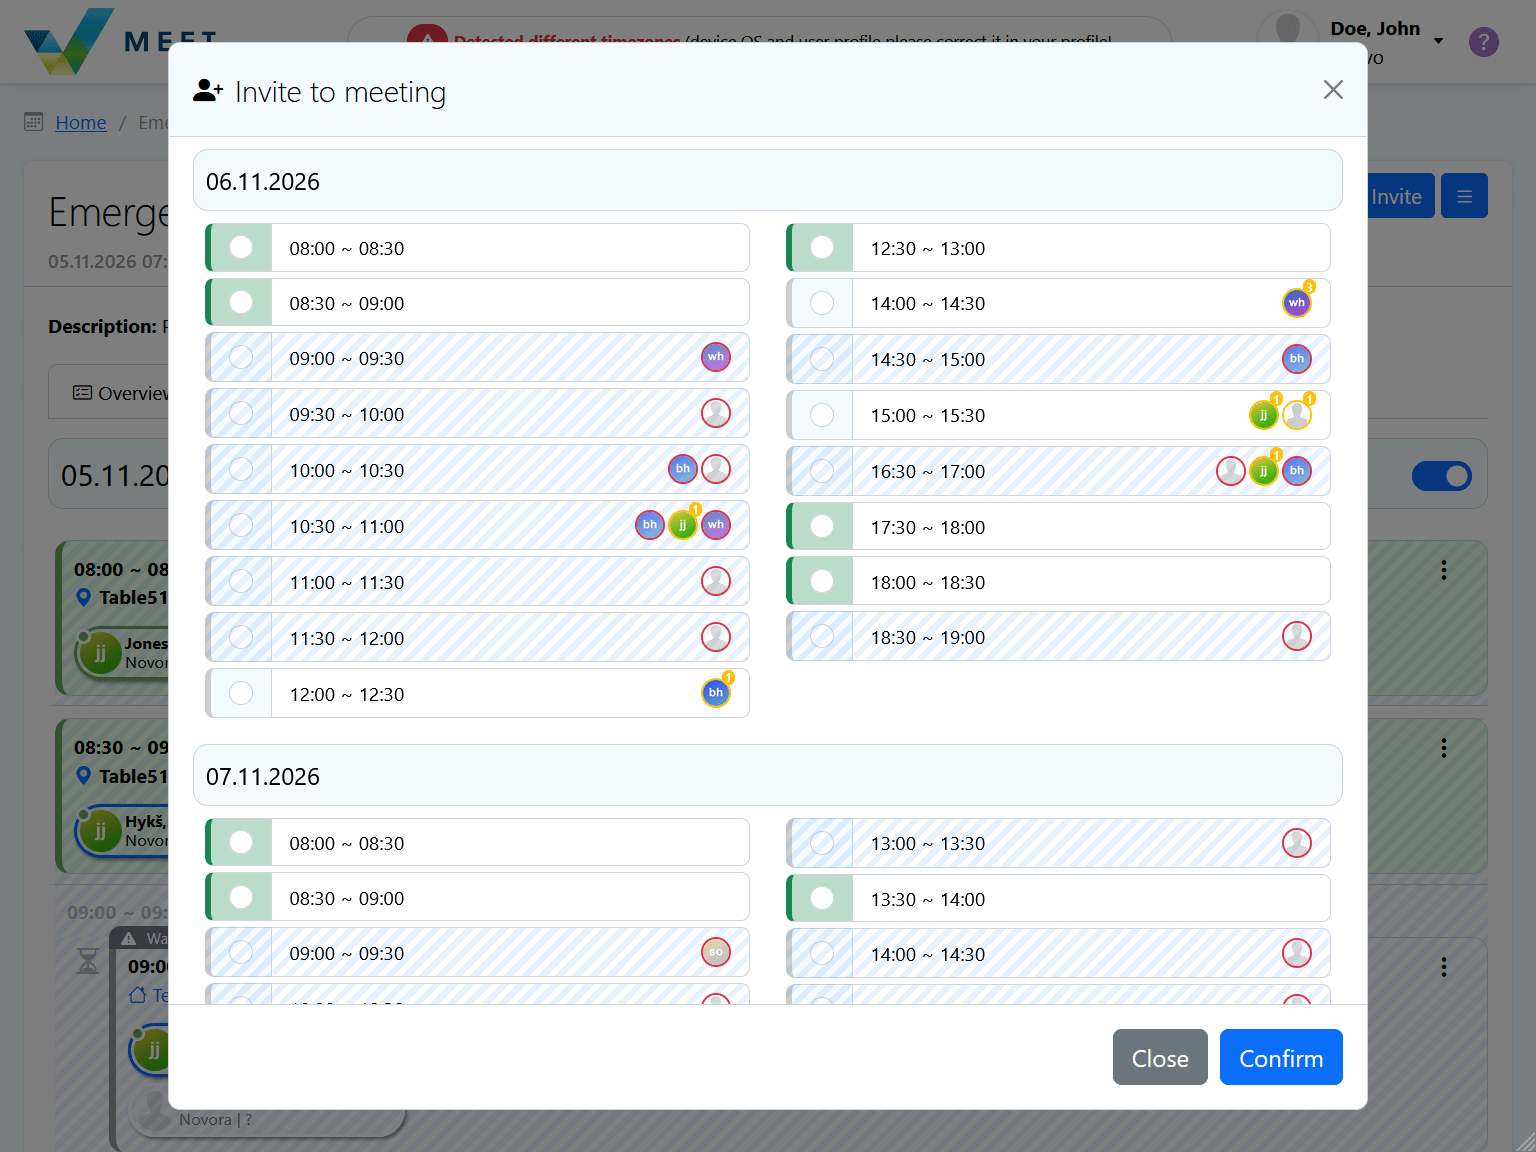
Task: Click the 'bh' avatar in 12:00 ~ 12:30 slot
Action: click(715, 693)
